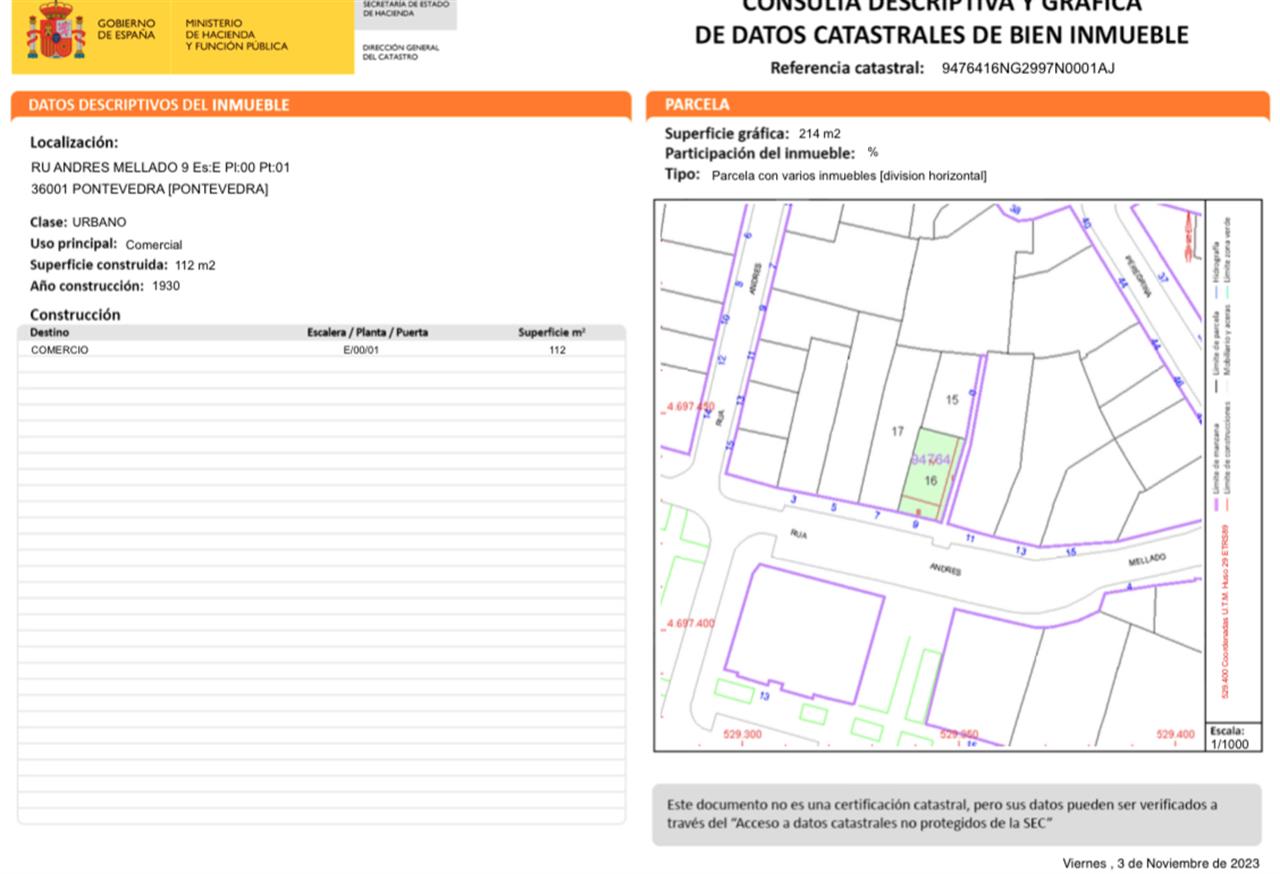Click the '214 m2' graphic surface value
The height and width of the screenshot is (874, 1280).
coord(820,133)
